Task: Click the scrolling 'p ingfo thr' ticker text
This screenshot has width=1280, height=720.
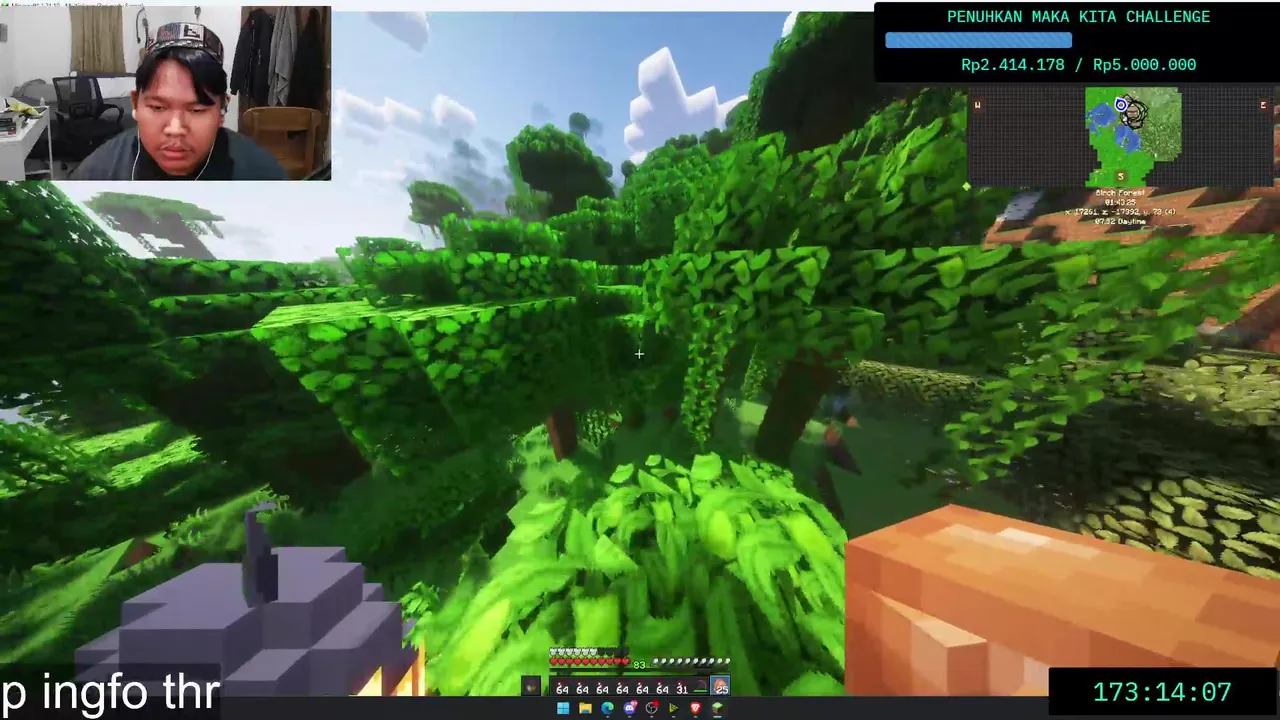Action: 109,693
